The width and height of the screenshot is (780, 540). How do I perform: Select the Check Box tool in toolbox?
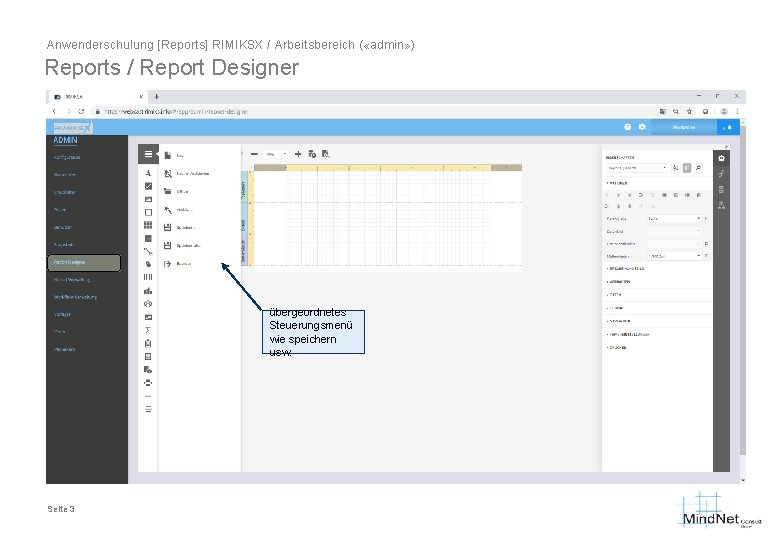pos(148,186)
